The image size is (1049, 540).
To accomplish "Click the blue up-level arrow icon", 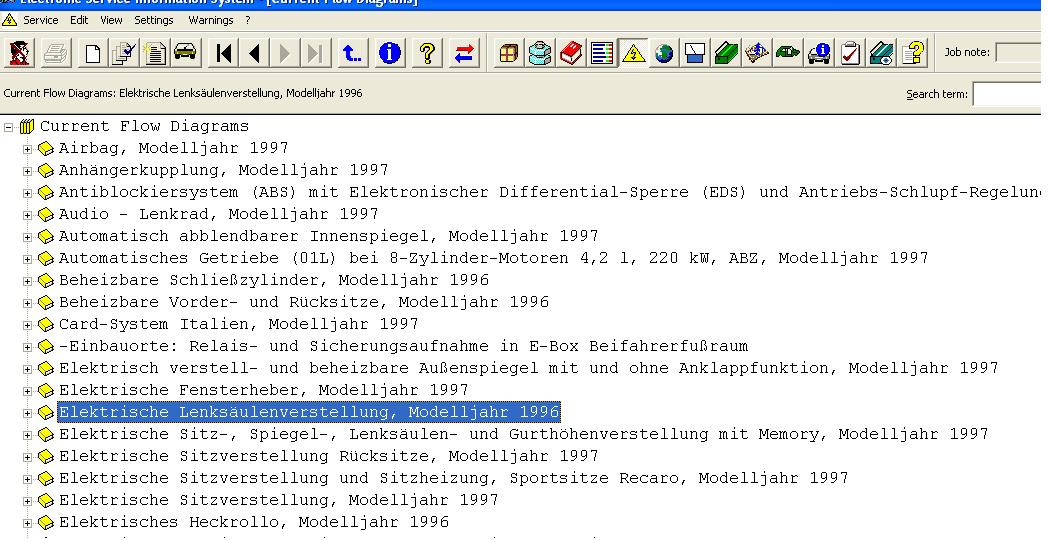I will click(352, 53).
